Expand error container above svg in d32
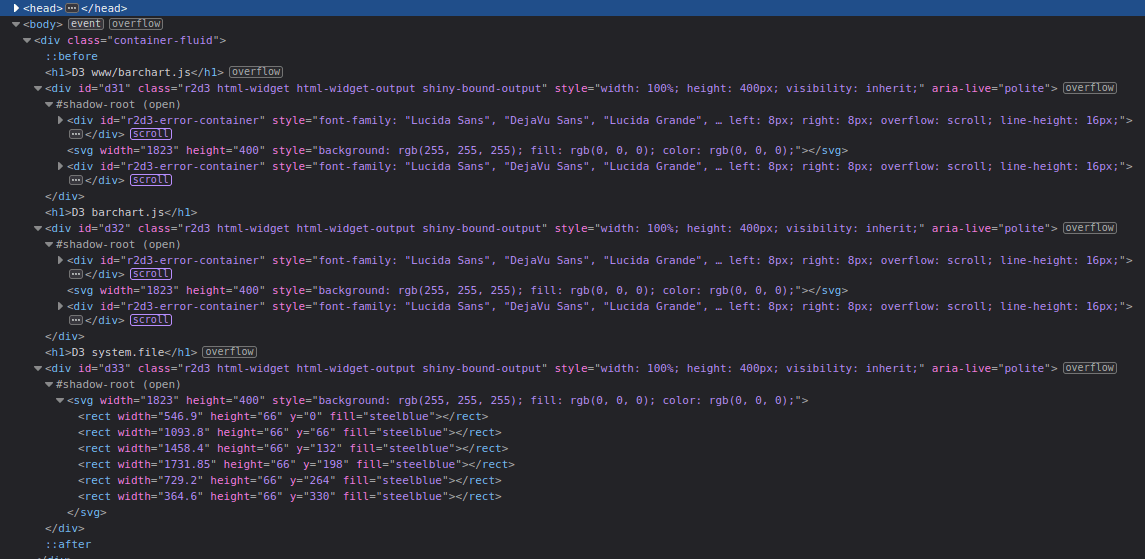Viewport: 1145px width, 559px height. pos(61,261)
